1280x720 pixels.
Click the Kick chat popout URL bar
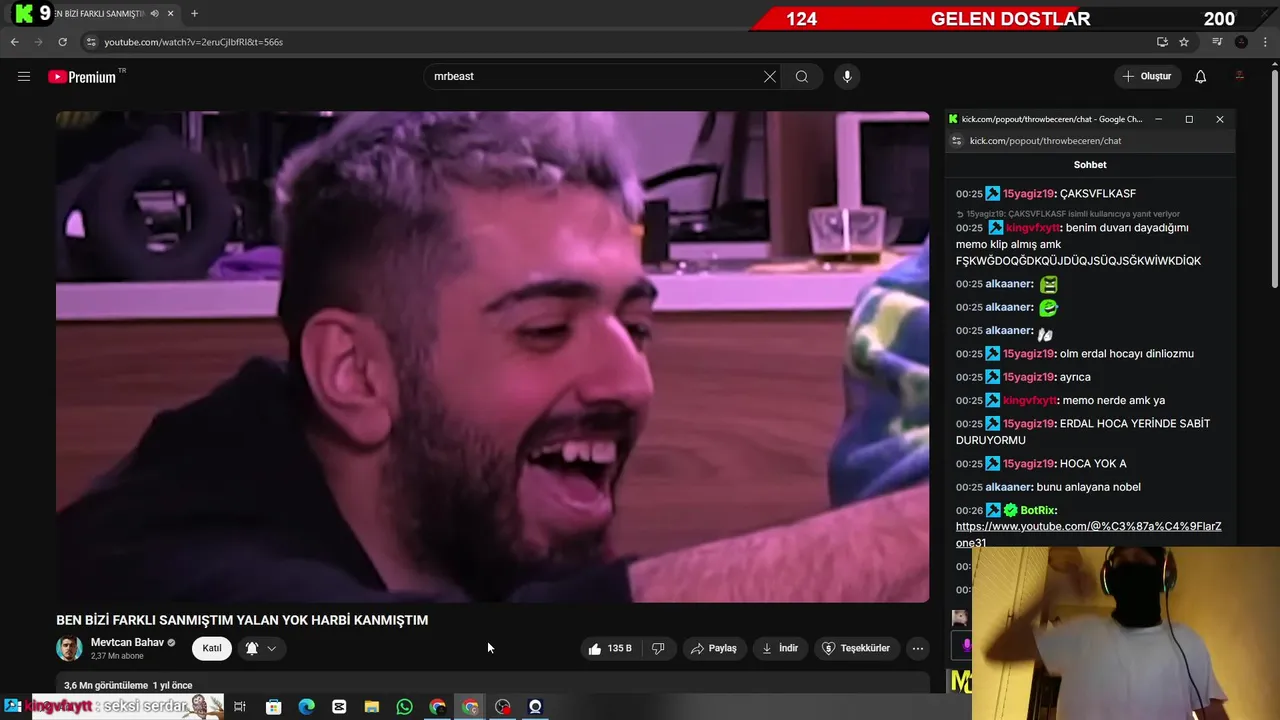click(1090, 141)
